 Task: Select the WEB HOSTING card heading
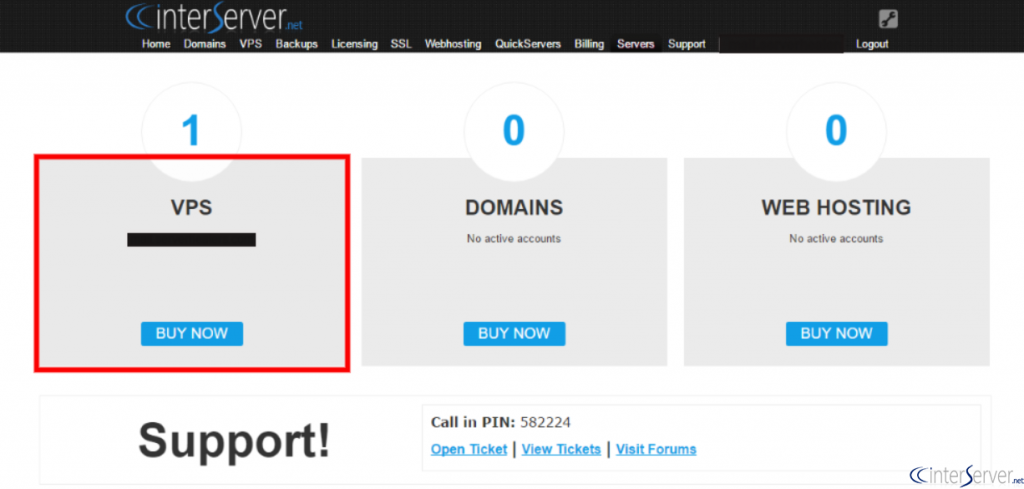(836, 208)
